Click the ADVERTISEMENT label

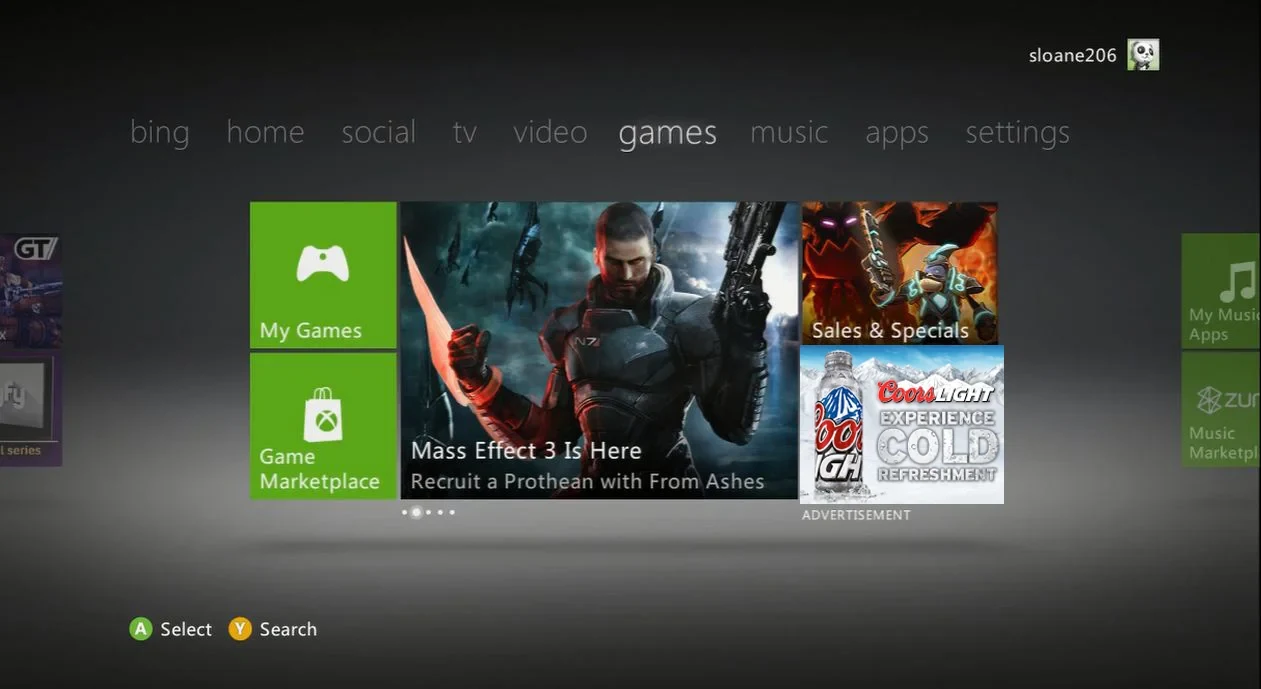[x=856, y=515]
